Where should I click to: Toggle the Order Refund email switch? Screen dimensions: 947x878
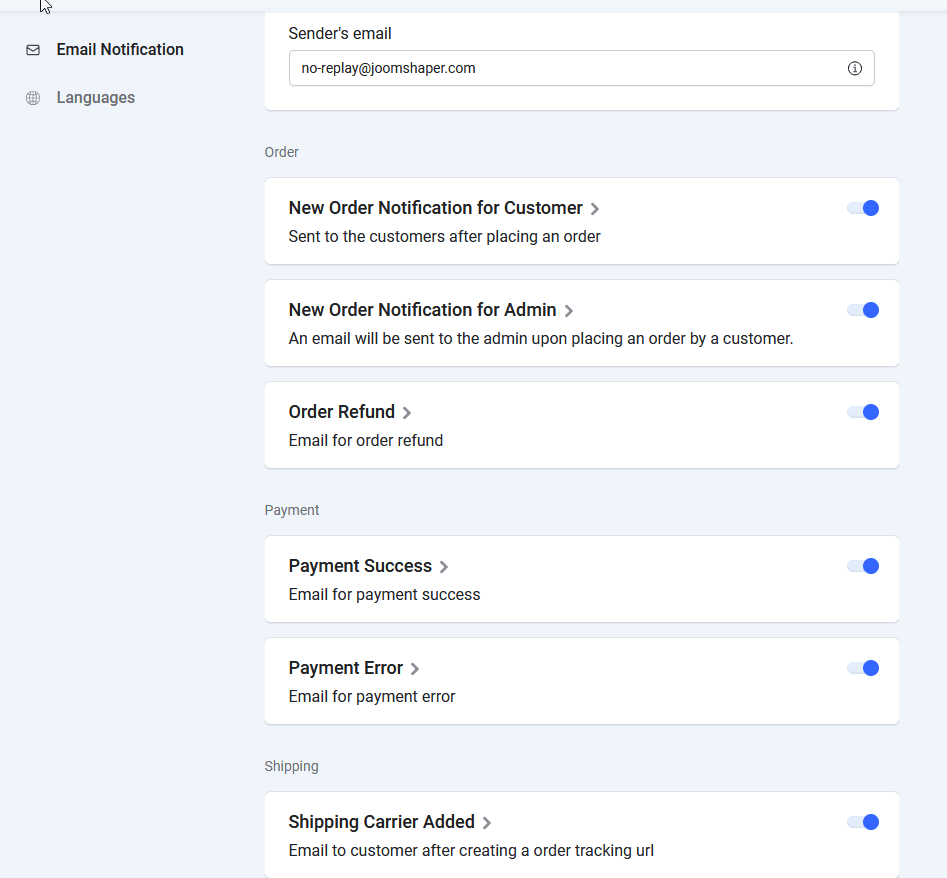pyautogui.click(x=862, y=412)
